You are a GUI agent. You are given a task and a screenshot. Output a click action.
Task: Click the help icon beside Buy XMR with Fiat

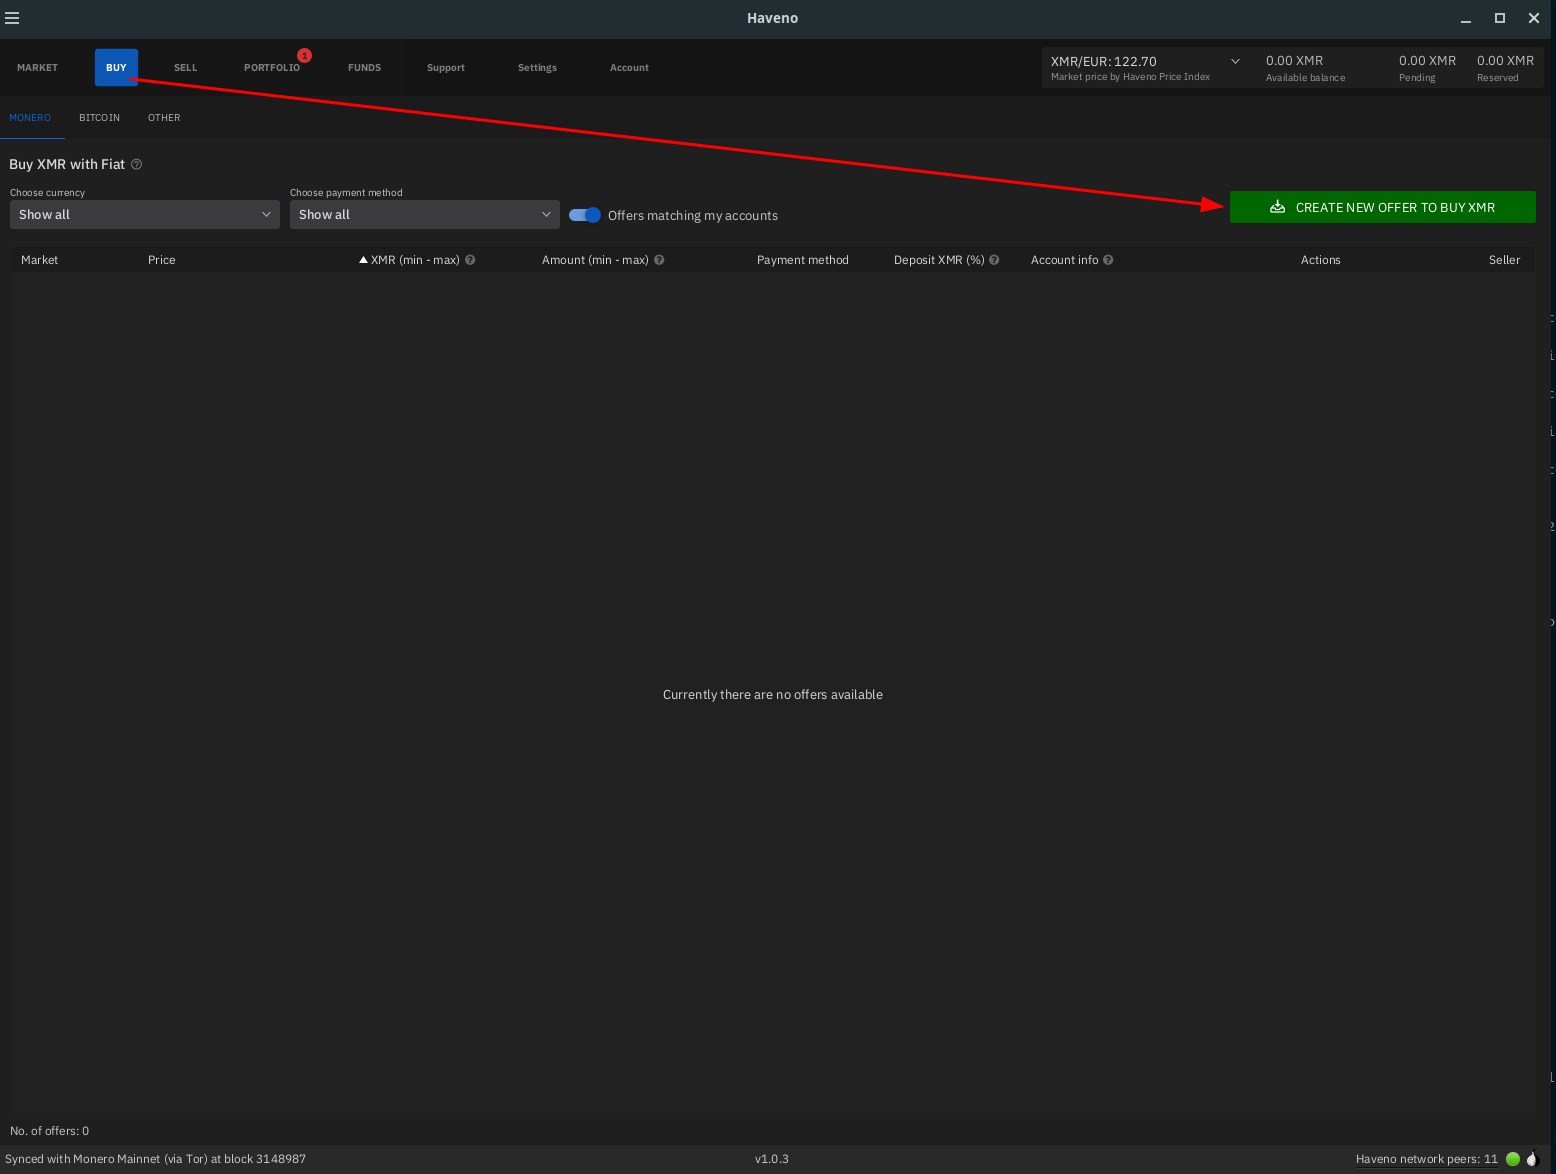[137, 164]
